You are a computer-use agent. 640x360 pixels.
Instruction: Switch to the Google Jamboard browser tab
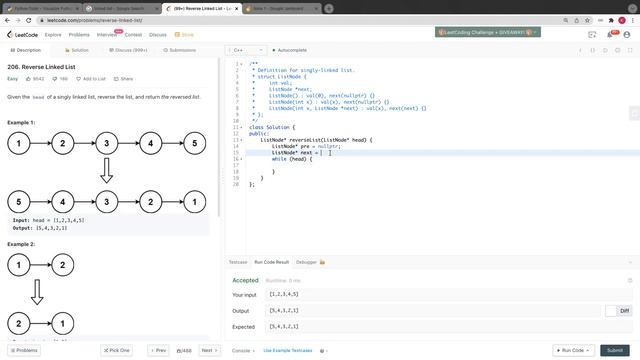point(282,8)
